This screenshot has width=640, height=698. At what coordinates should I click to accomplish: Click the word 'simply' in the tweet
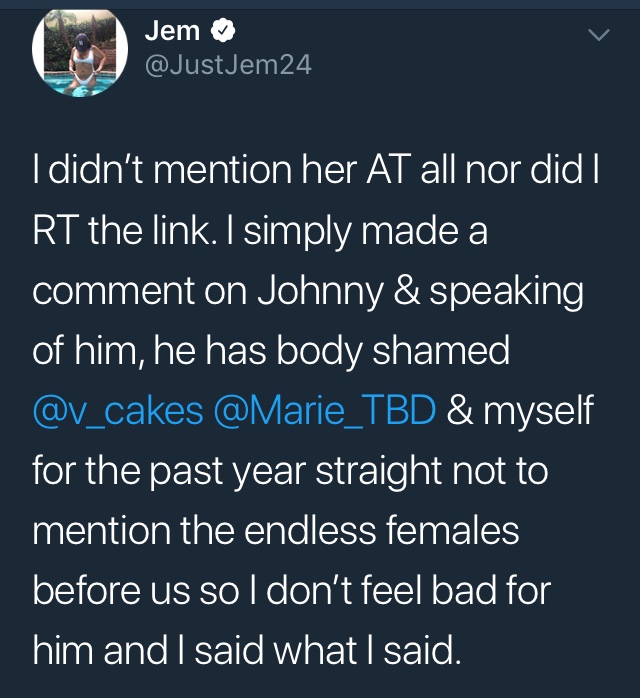298,232
